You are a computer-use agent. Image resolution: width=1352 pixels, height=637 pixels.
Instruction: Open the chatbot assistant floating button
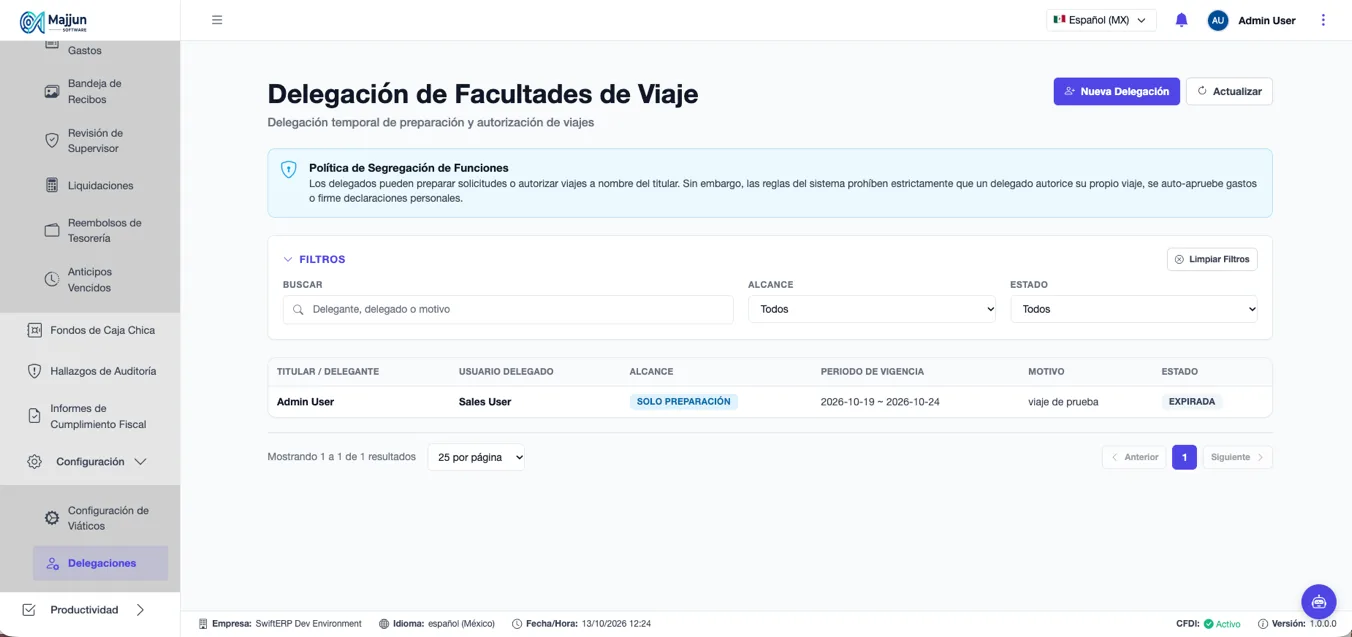click(x=1318, y=602)
